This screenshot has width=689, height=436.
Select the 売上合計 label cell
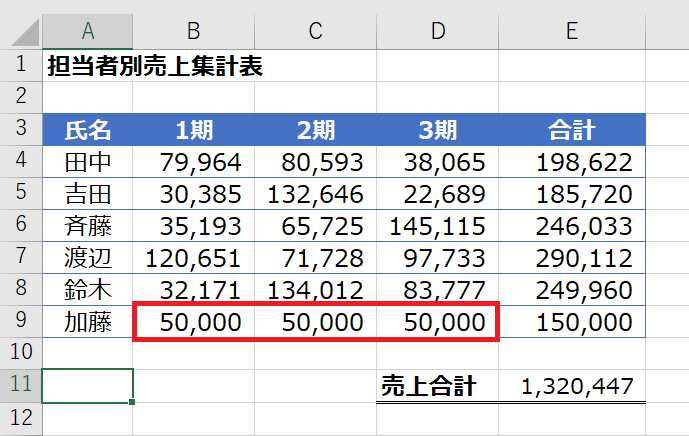[x=437, y=386]
